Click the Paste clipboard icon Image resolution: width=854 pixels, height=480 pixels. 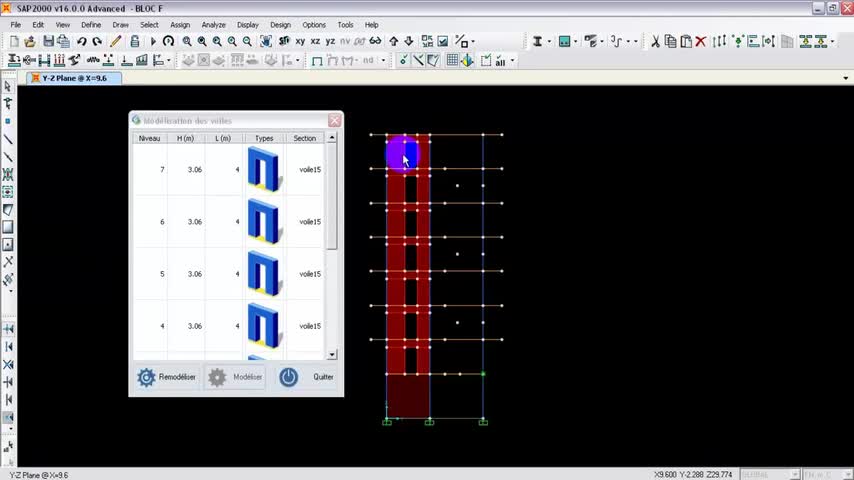pos(686,41)
